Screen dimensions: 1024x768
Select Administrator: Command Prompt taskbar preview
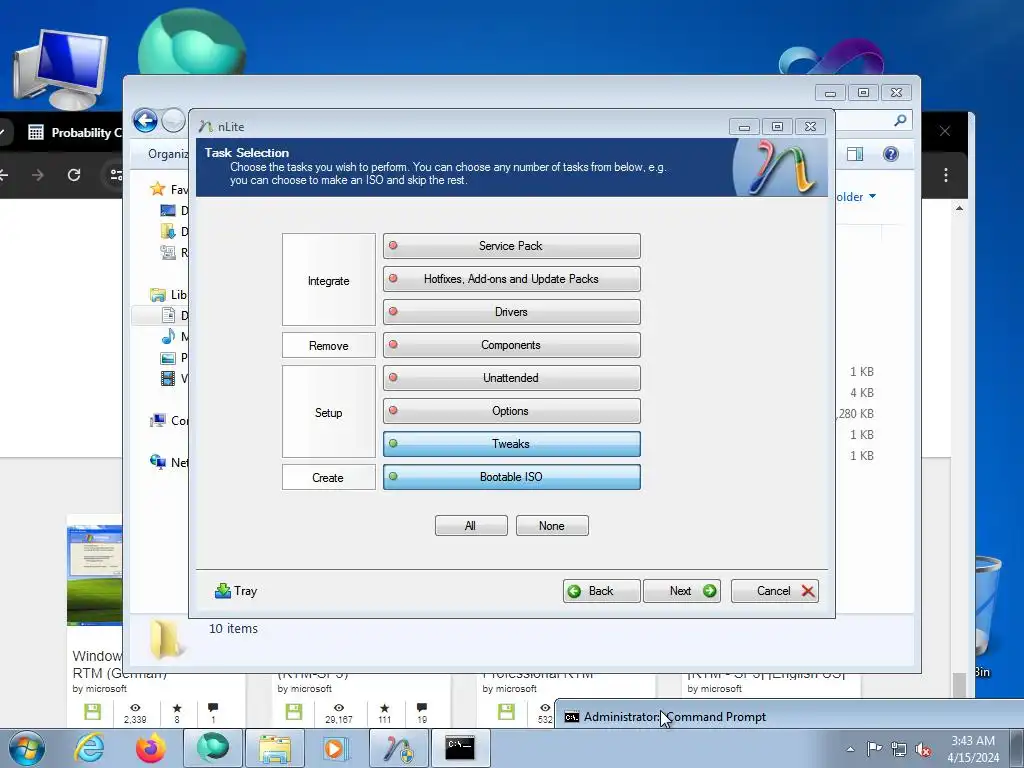pyautogui.click(x=788, y=716)
